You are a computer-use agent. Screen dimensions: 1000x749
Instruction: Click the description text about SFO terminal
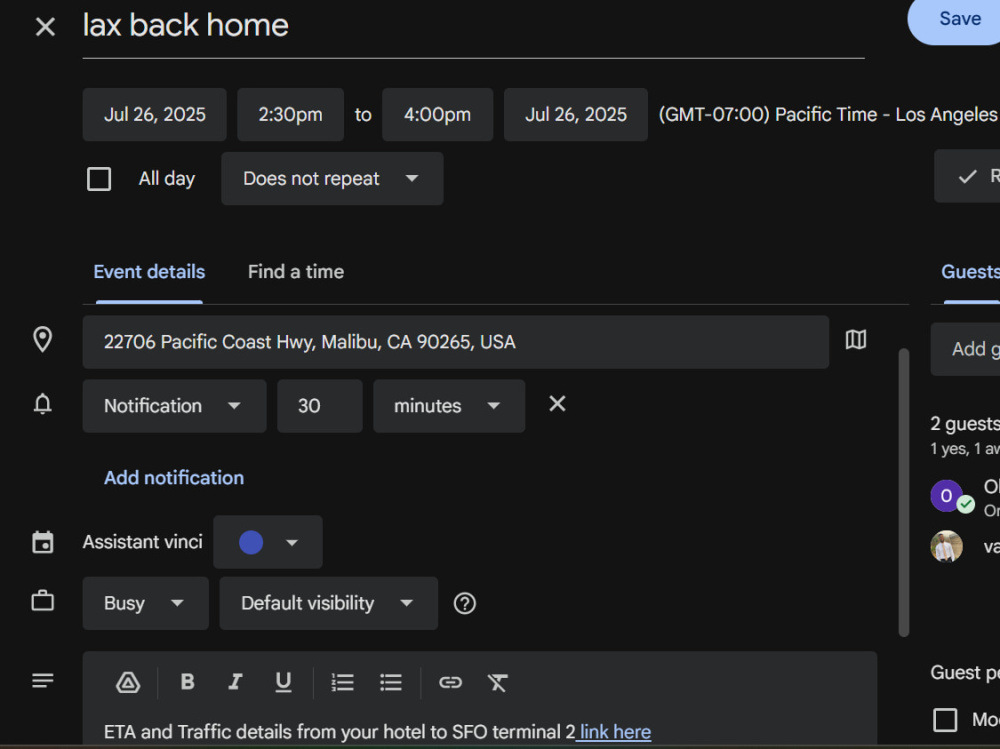click(x=340, y=732)
